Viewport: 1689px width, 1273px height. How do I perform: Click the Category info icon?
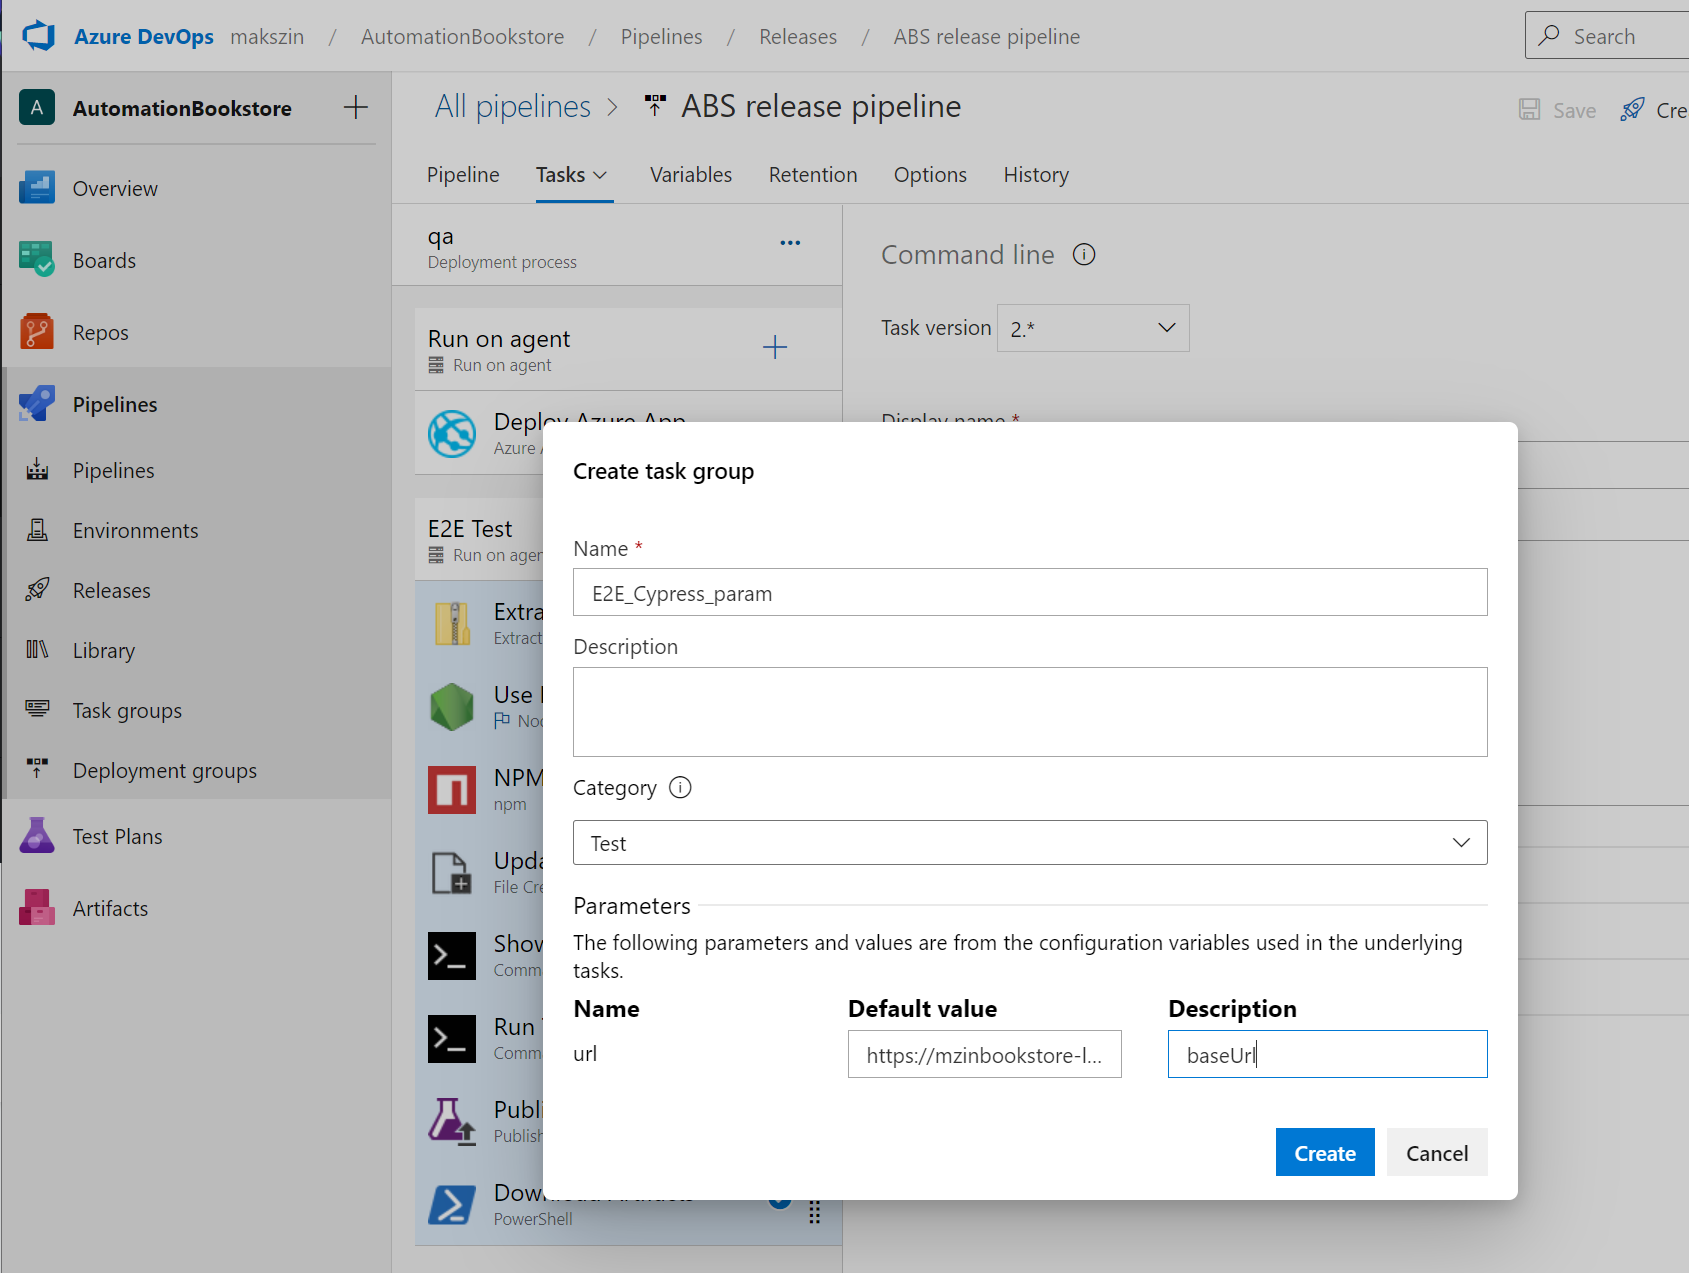pyautogui.click(x=680, y=788)
